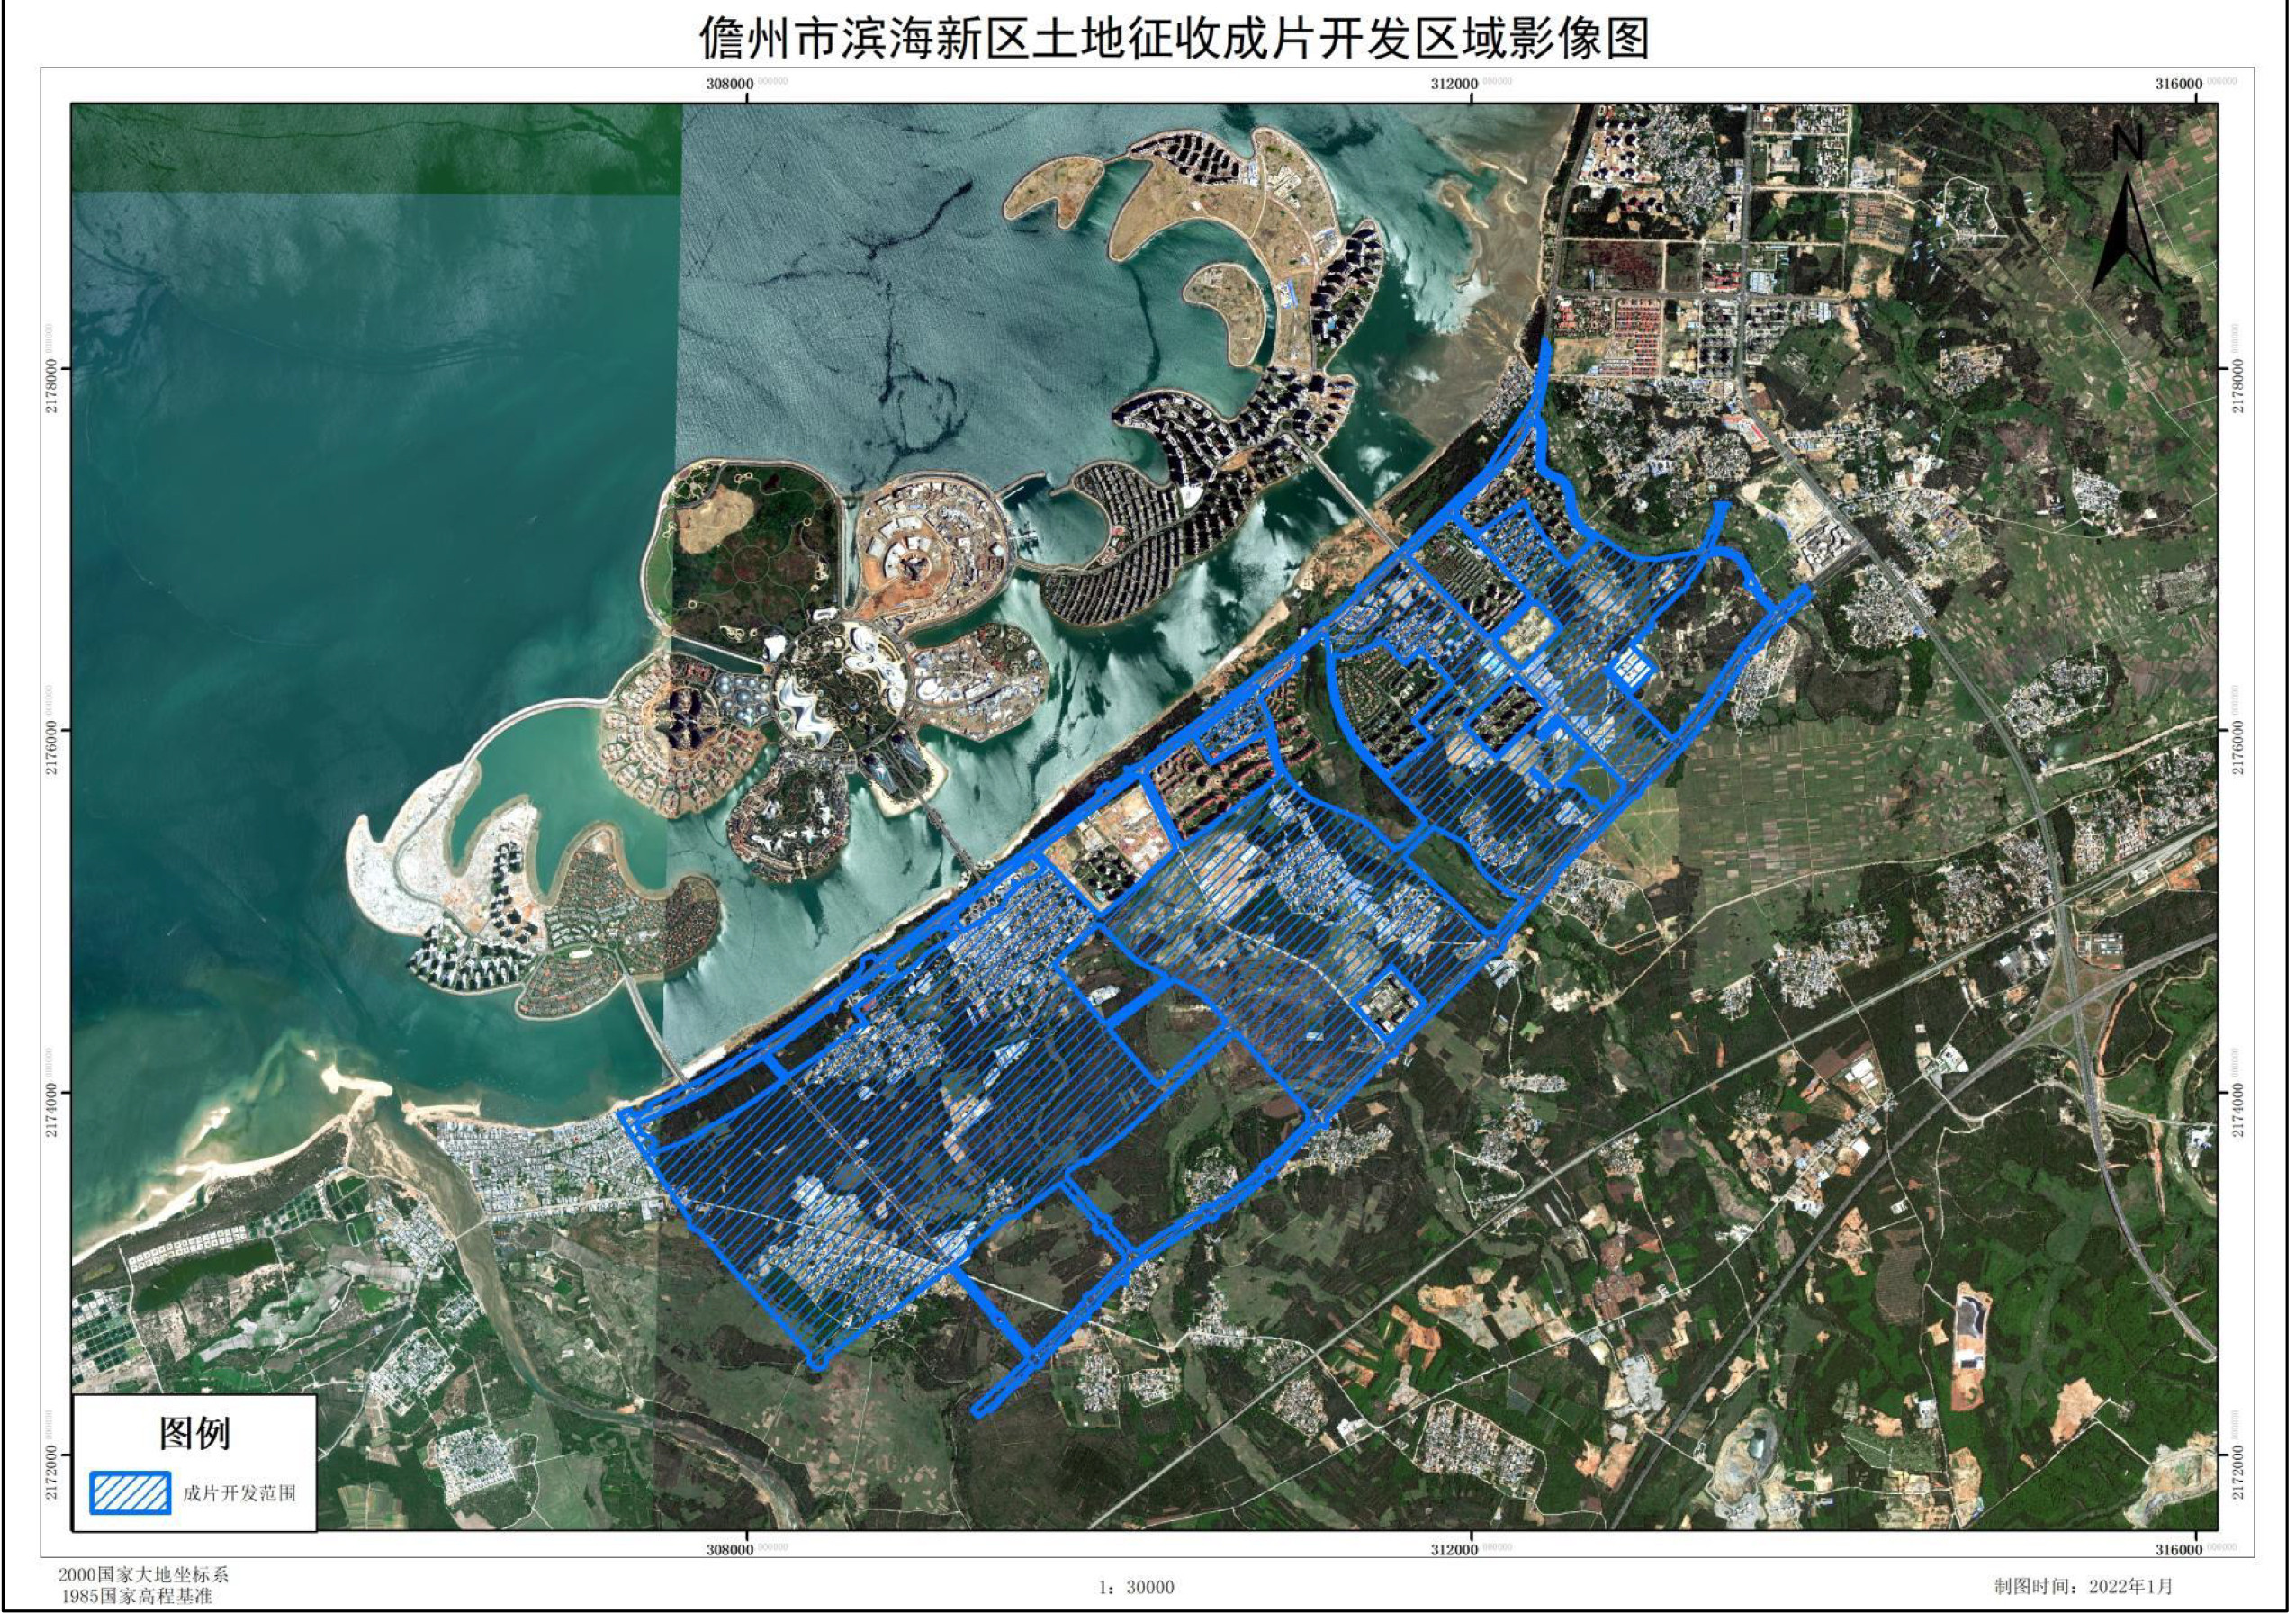Click the 图例 legend header
This screenshot has height=1613, width=2296.
(x=196, y=1431)
